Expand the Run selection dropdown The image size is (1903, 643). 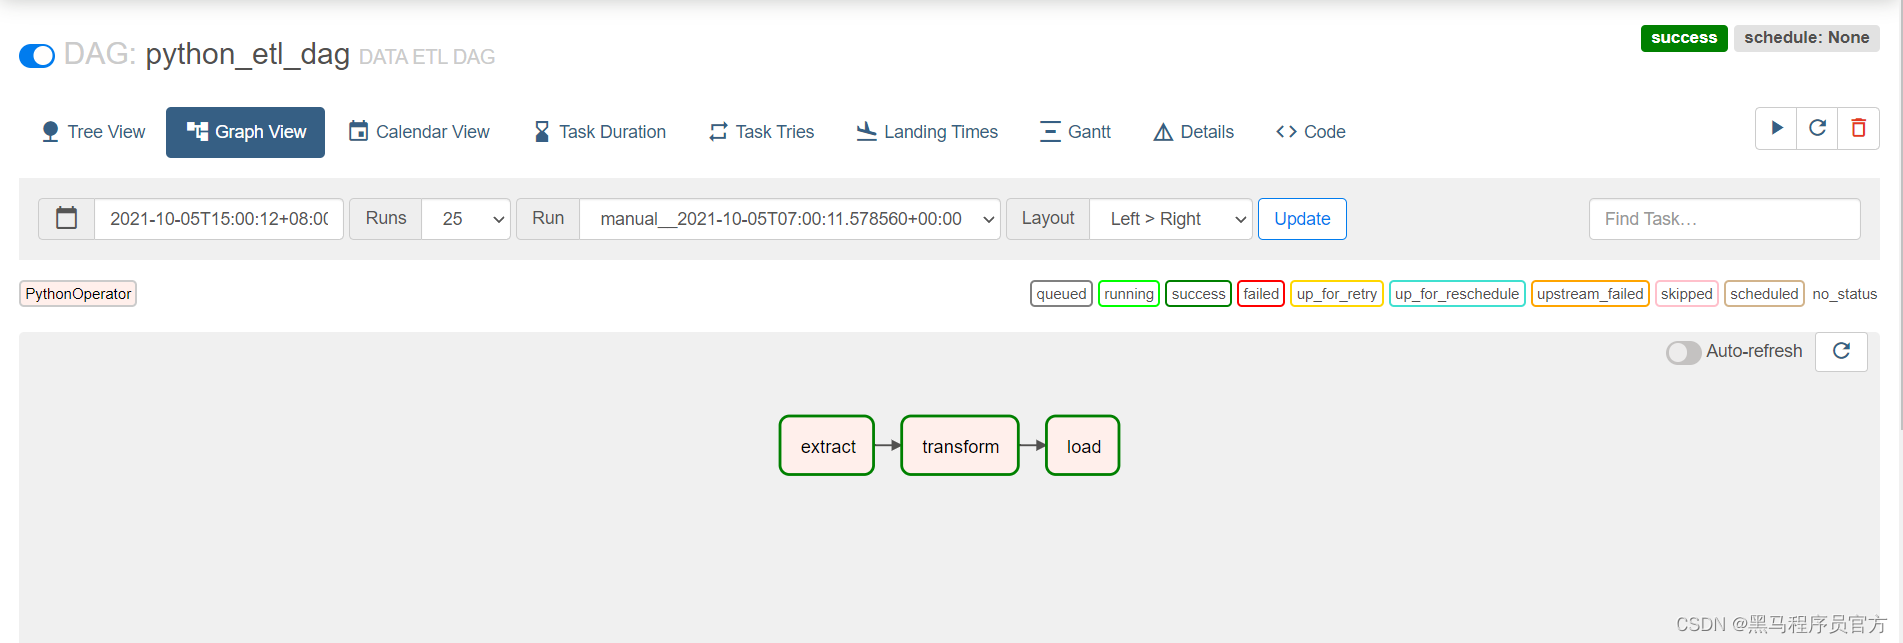(x=789, y=218)
